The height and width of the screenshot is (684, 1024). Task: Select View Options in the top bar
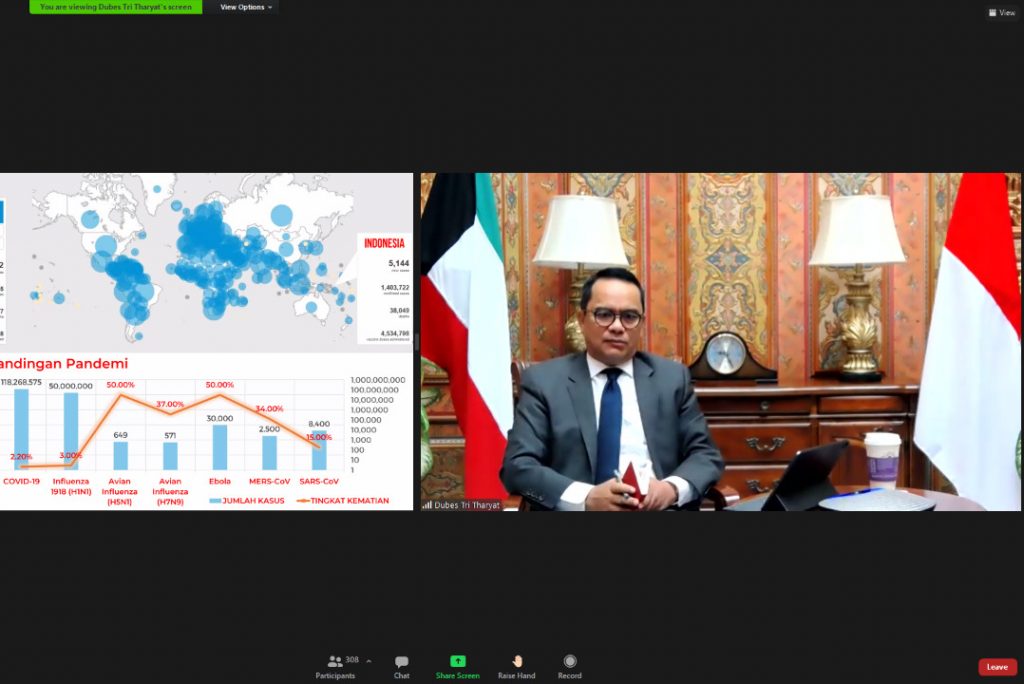coord(246,7)
